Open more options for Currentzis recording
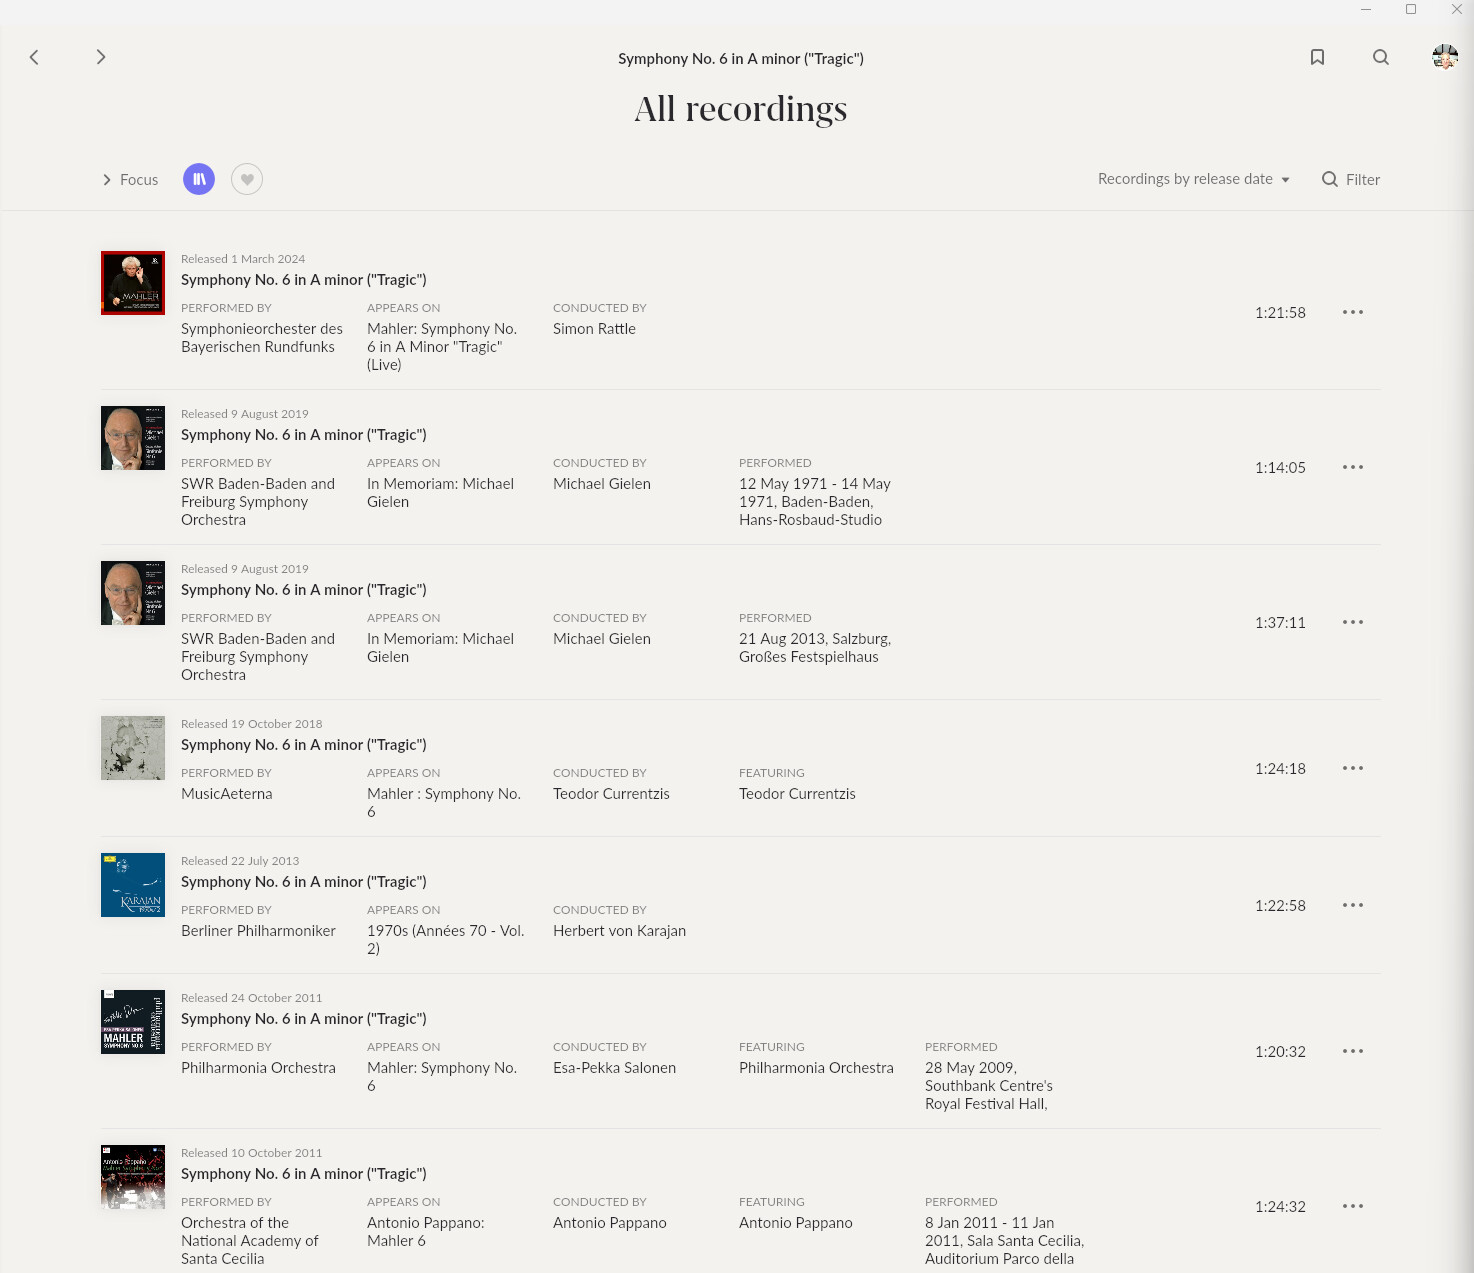This screenshot has width=1474, height=1273. click(1353, 768)
